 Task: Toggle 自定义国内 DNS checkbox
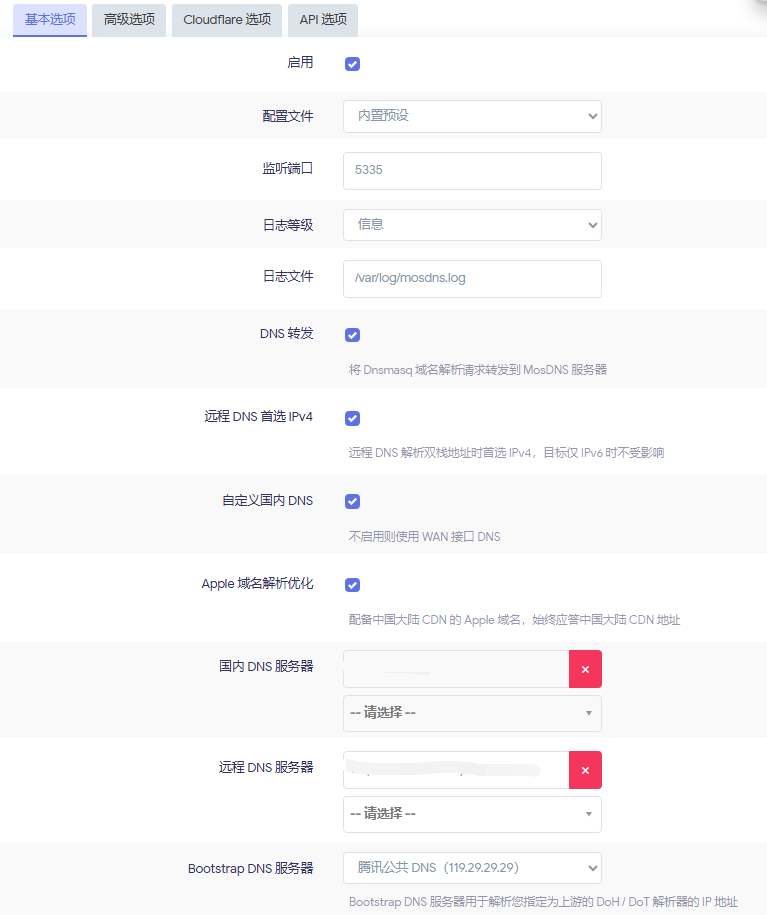pyautogui.click(x=352, y=501)
